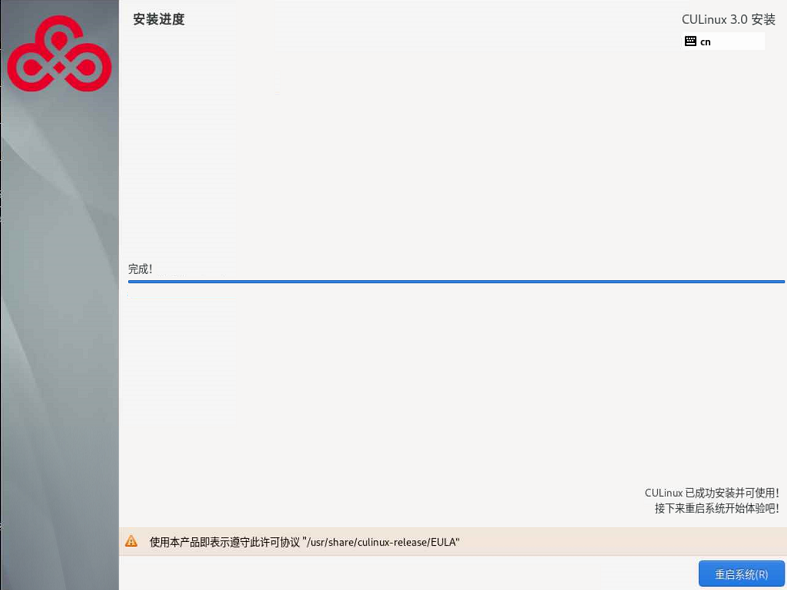
Task: Click the 重启系统(R) reboot button
Action: point(741,574)
